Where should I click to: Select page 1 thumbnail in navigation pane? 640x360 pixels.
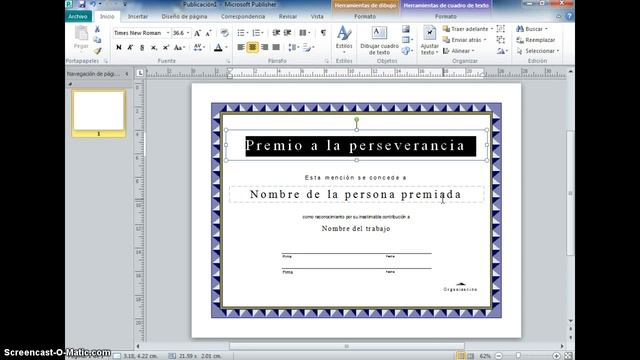click(x=98, y=113)
